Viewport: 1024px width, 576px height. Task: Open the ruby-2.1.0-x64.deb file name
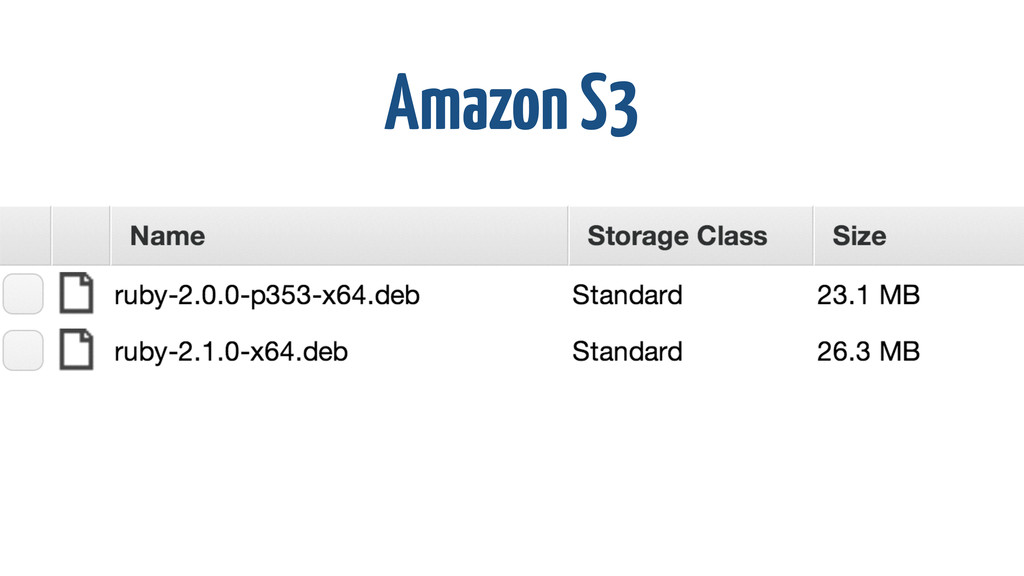click(x=231, y=352)
